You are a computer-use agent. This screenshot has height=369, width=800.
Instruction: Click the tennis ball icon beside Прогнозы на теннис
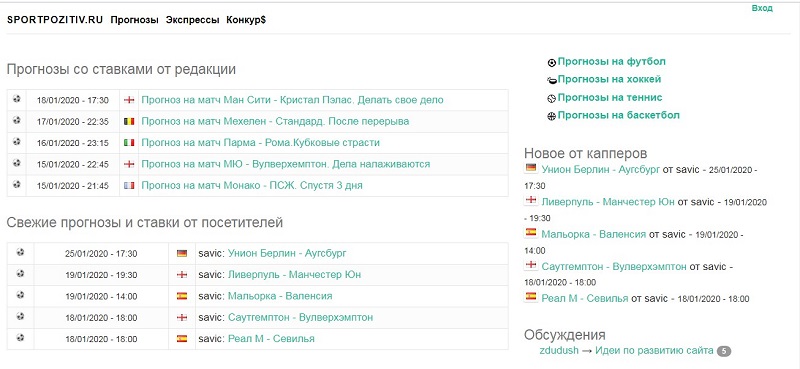(x=552, y=99)
